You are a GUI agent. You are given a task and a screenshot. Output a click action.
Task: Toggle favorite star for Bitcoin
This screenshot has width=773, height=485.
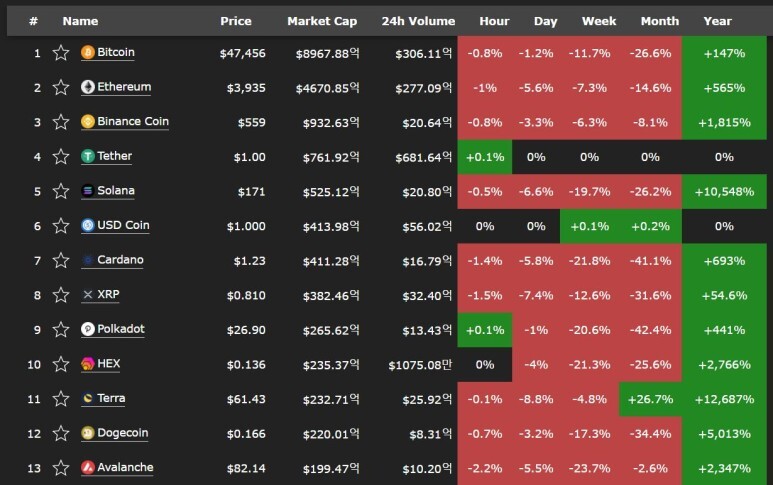[x=61, y=52]
